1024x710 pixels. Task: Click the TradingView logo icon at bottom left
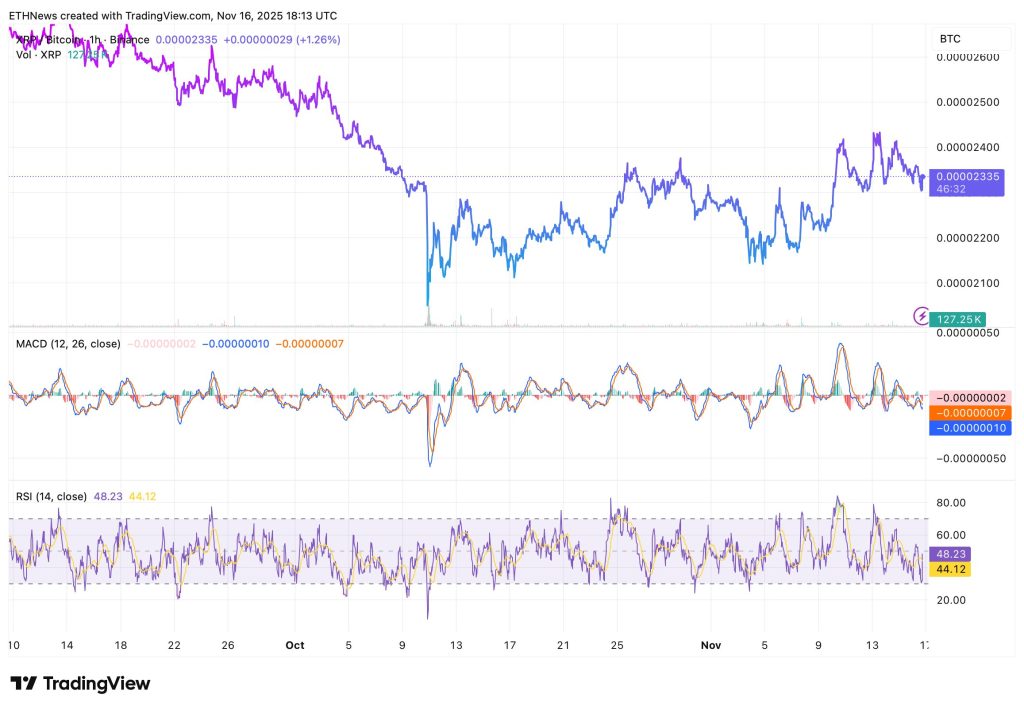[x=25, y=683]
